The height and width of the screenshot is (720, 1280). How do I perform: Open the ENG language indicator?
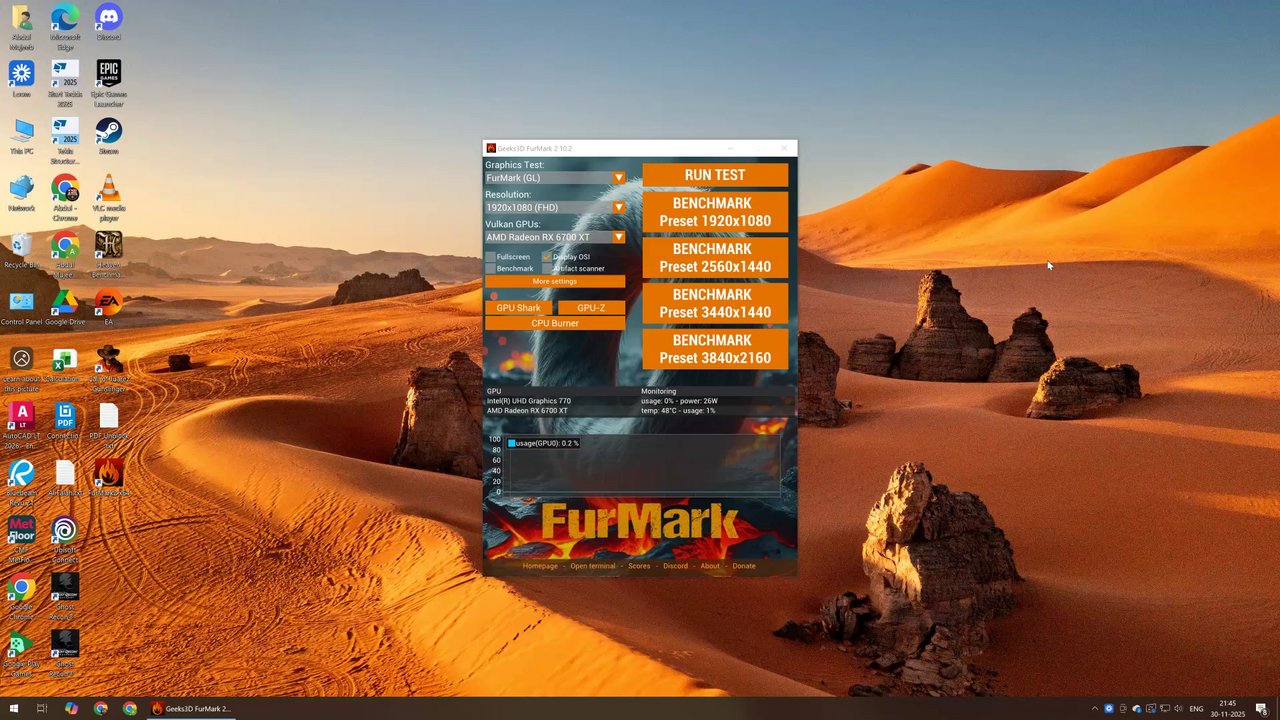1196,709
